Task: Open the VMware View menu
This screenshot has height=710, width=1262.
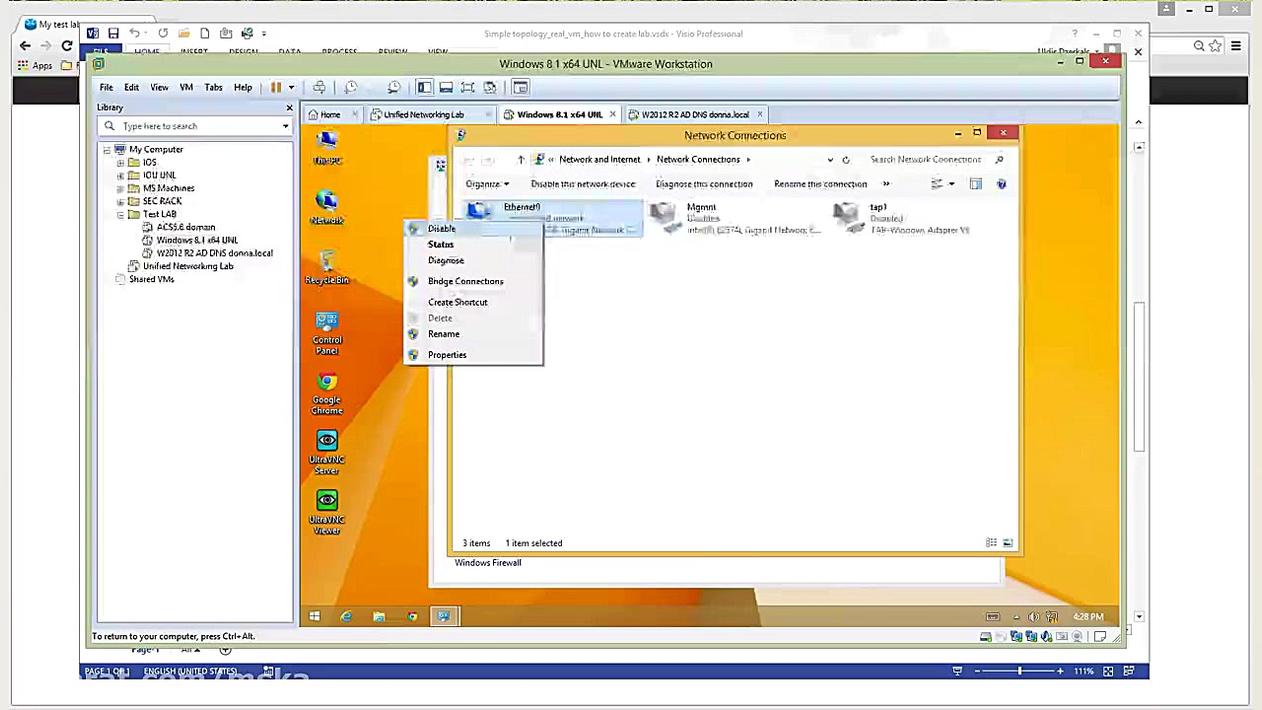Action: 159,87
